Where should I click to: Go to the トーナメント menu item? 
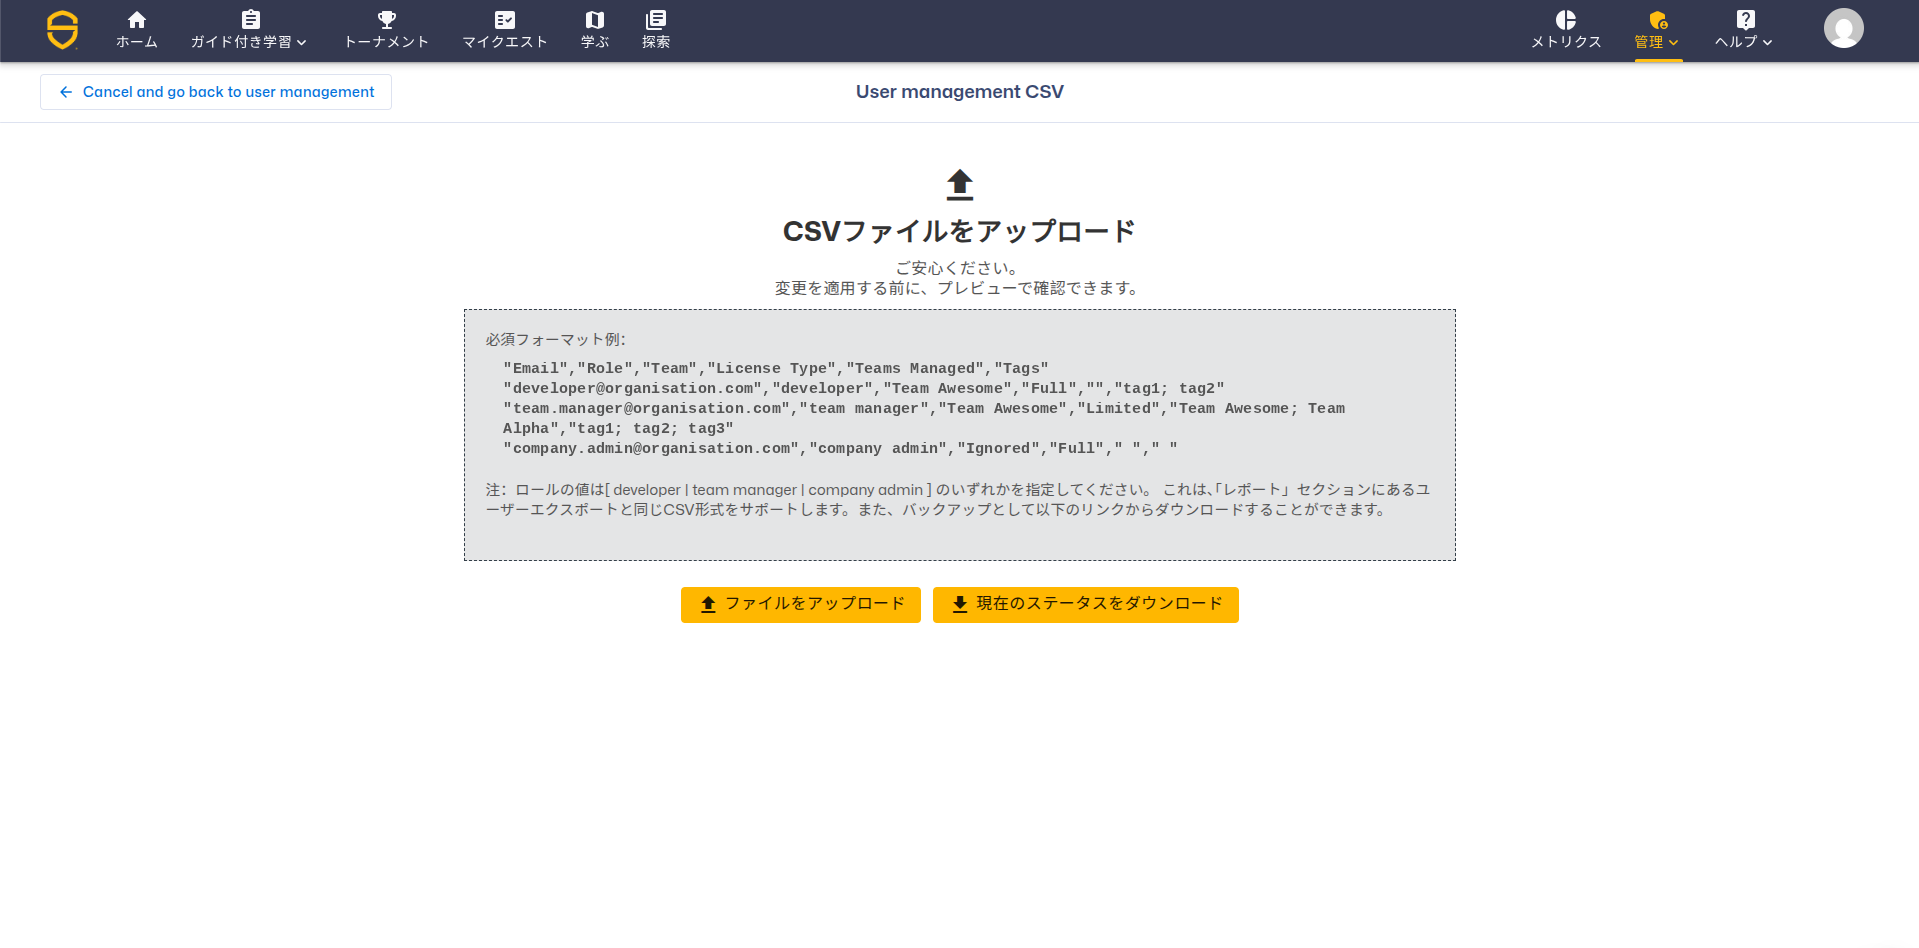[387, 42]
